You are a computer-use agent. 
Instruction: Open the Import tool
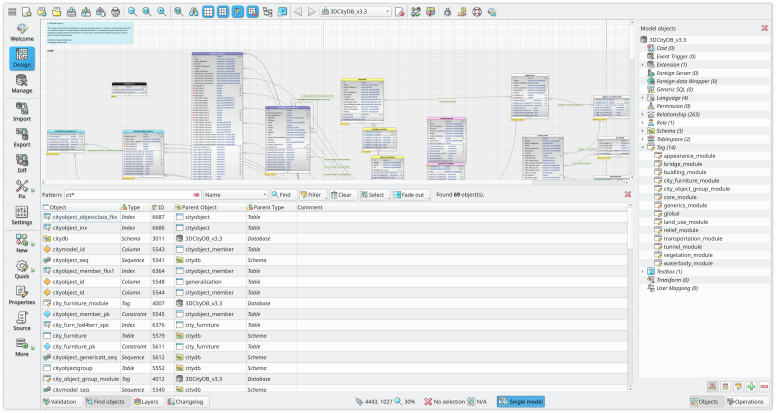tap(22, 112)
